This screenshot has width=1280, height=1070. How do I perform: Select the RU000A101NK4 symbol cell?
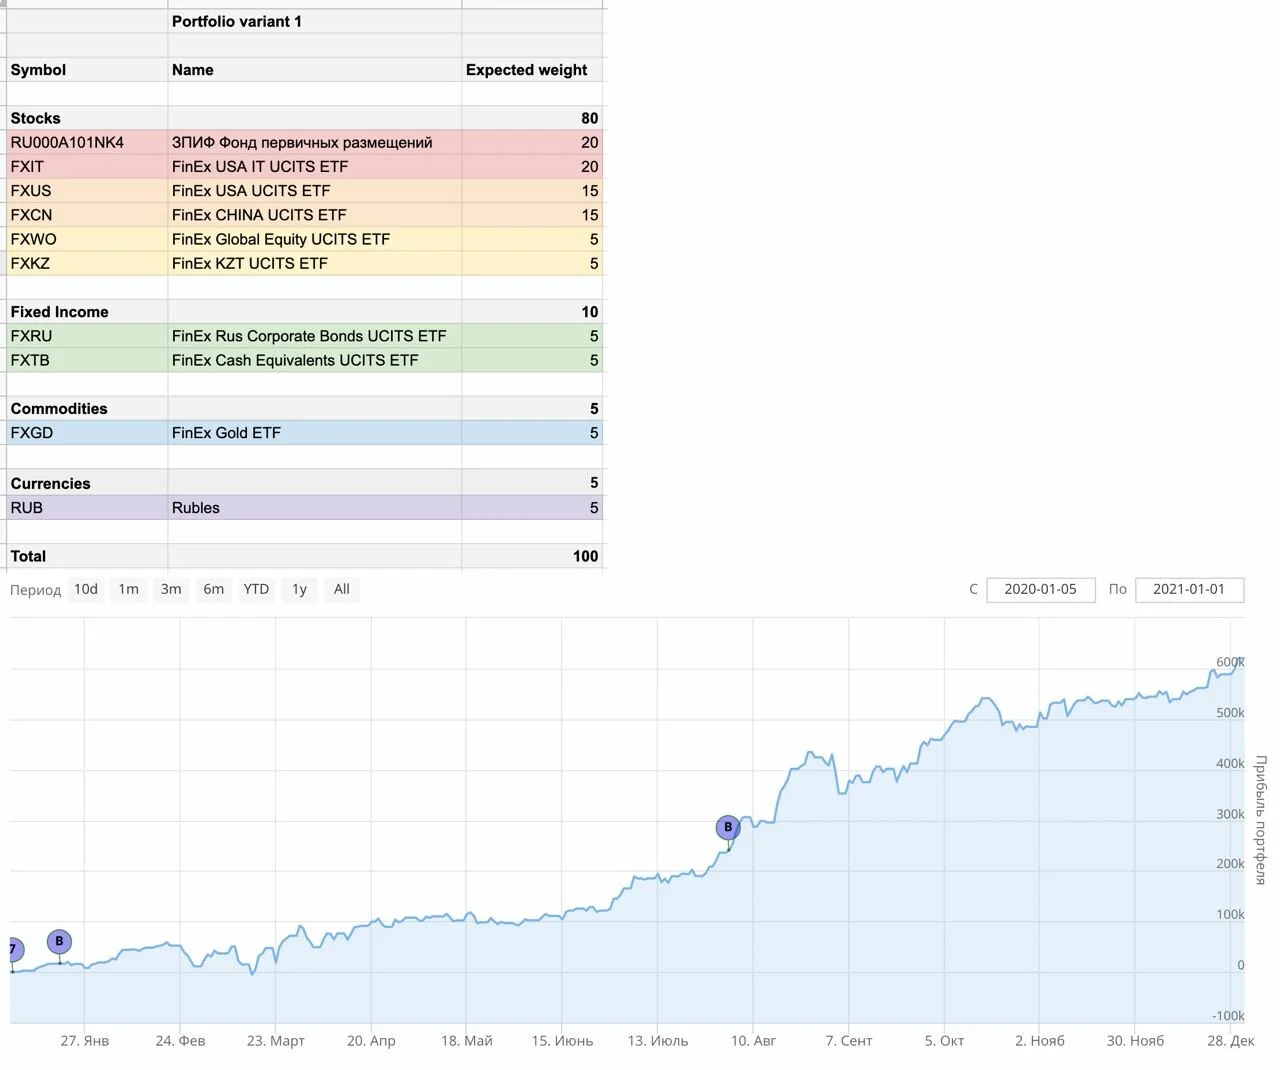87,142
